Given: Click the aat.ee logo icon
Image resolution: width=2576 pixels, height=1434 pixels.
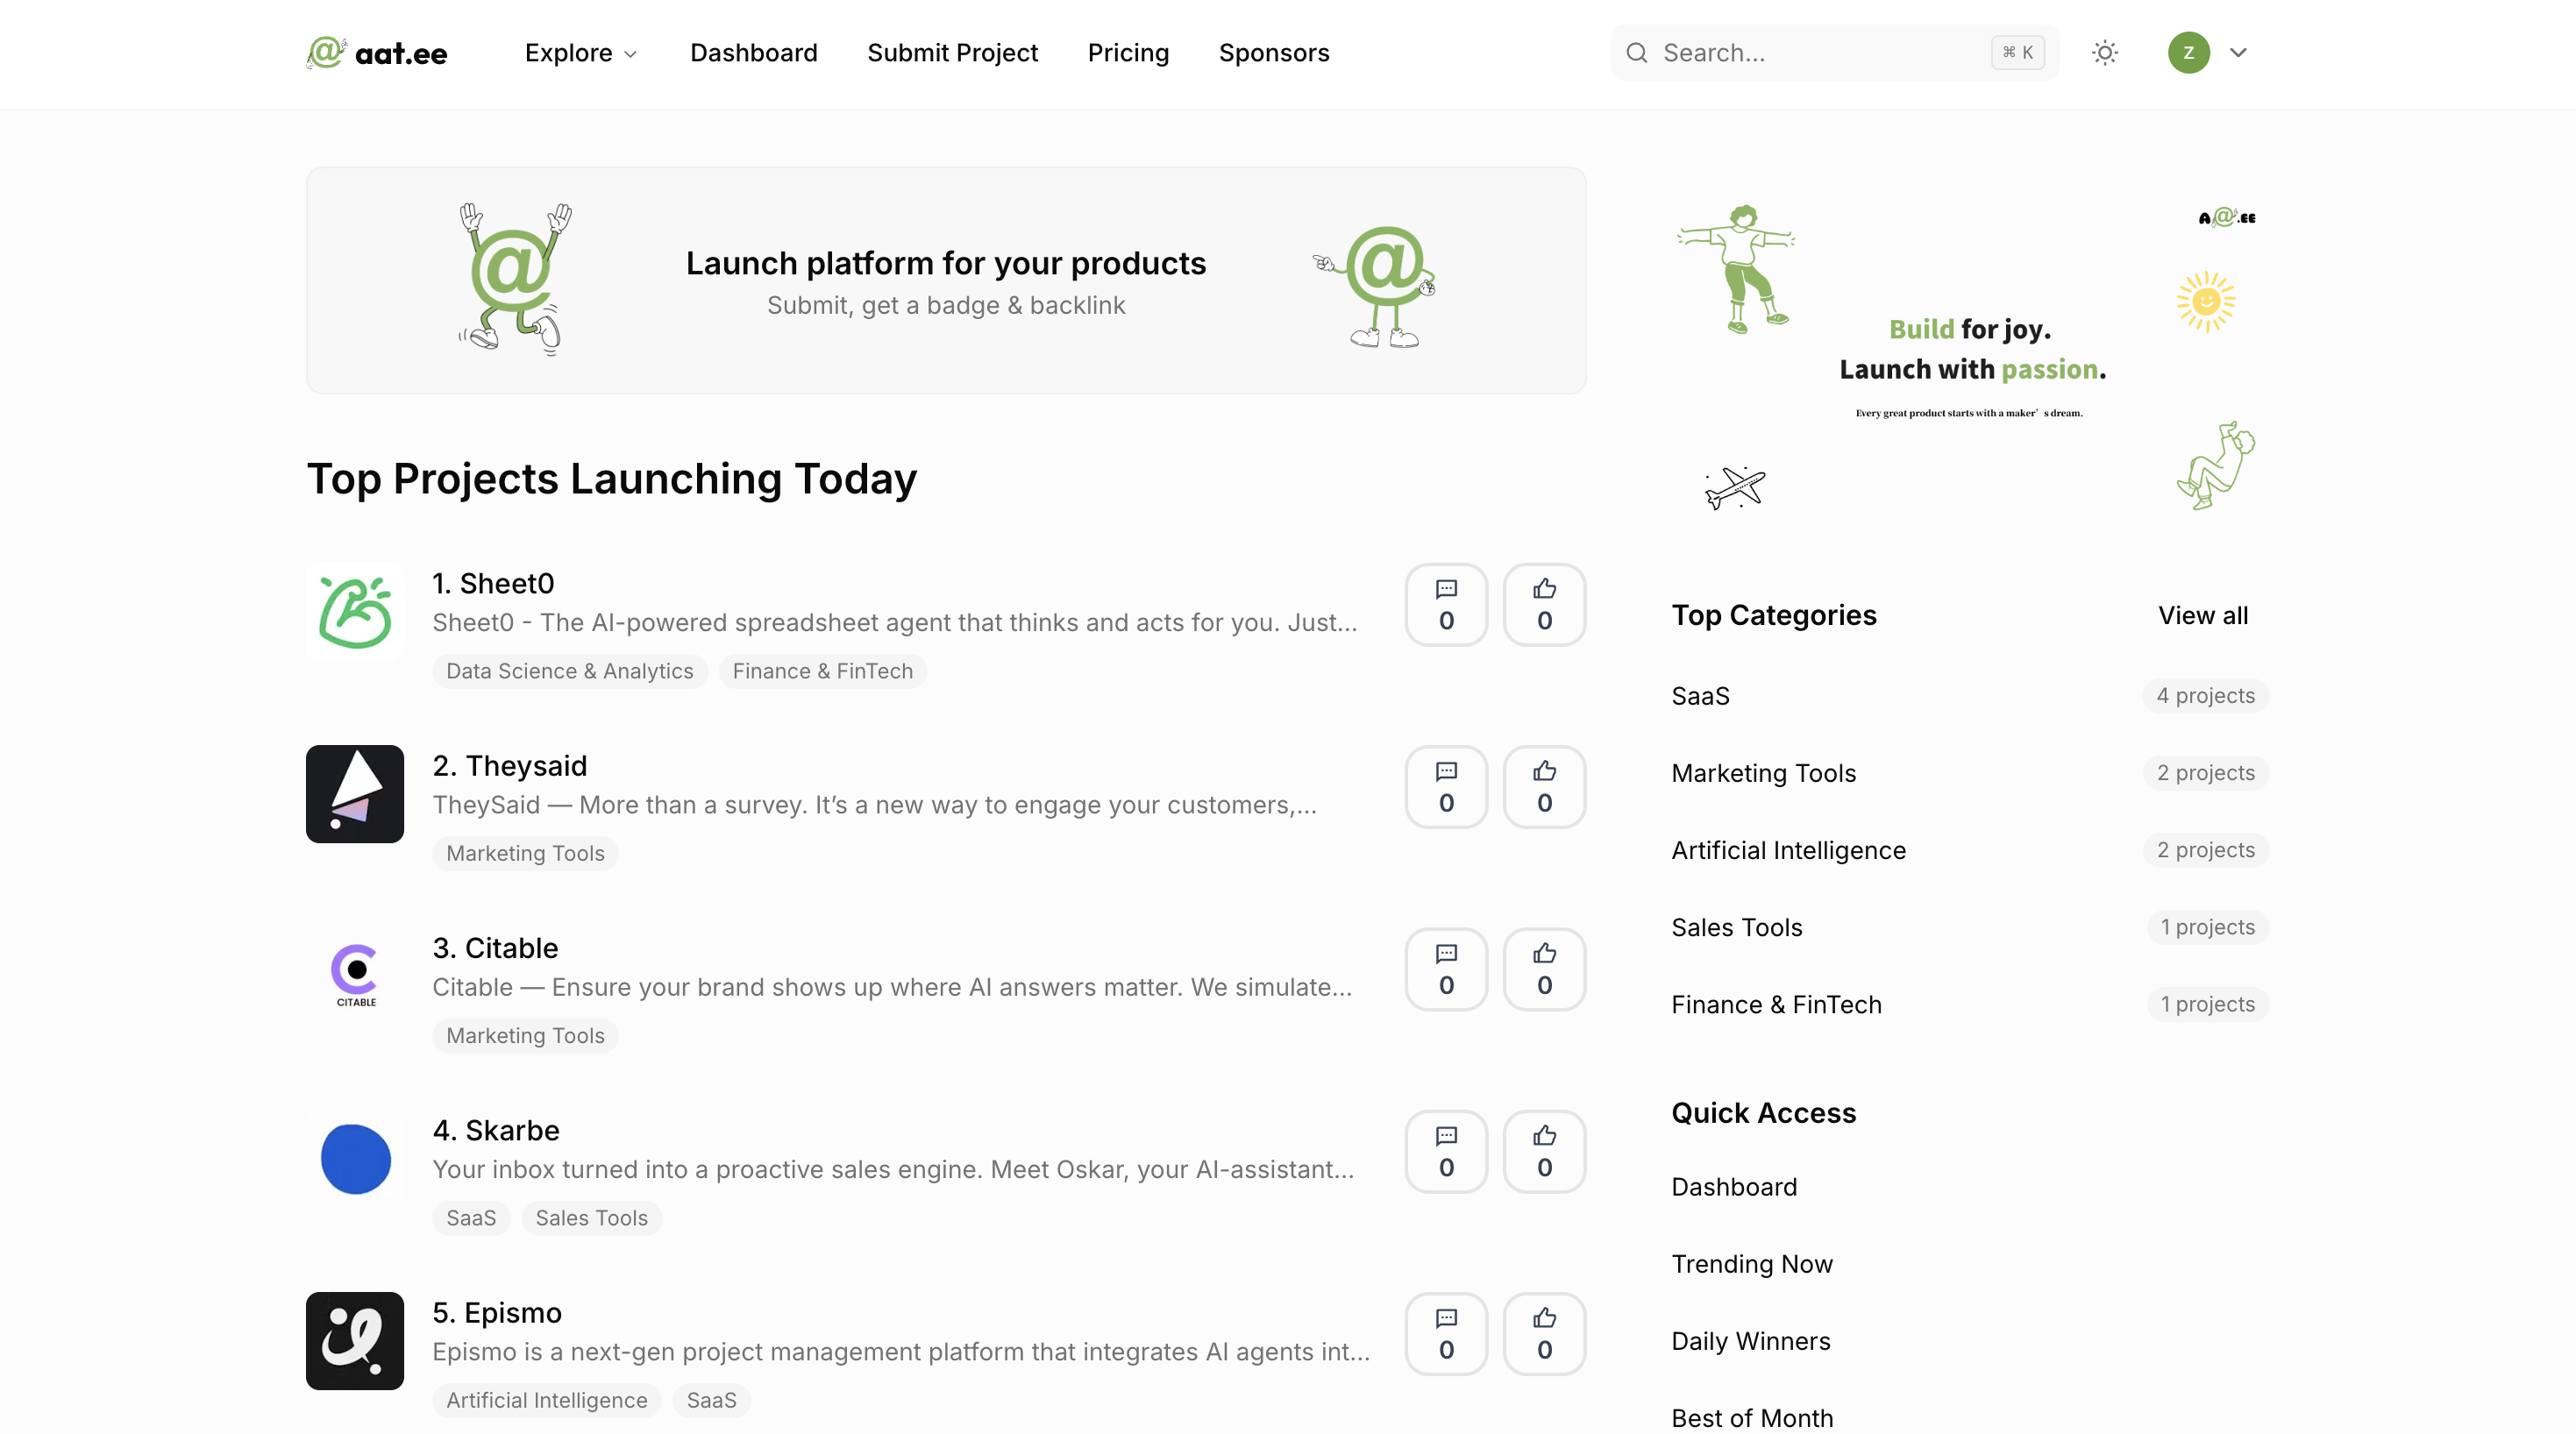Looking at the screenshot, I should click(x=326, y=52).
